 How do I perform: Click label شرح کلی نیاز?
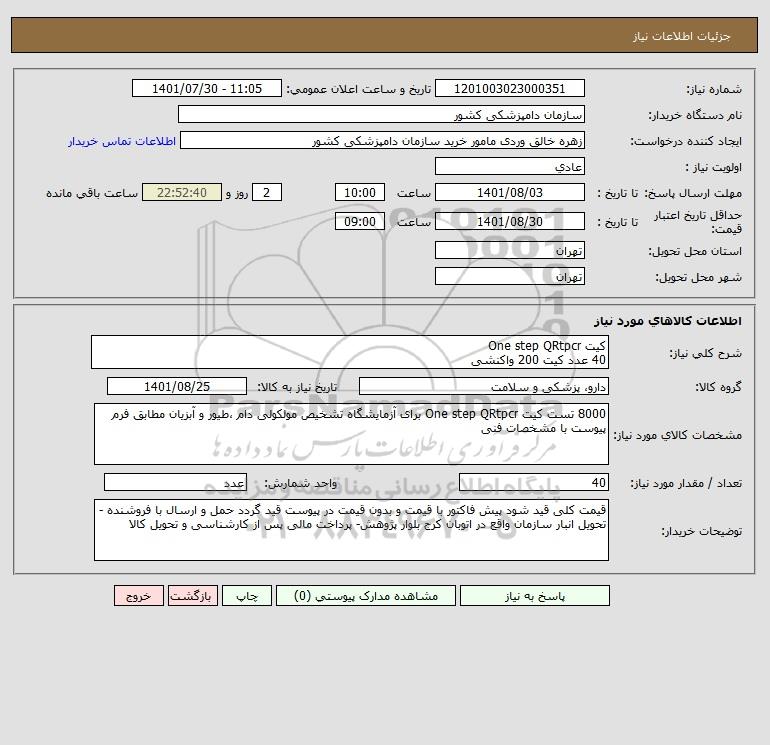[x=706, y=353]
